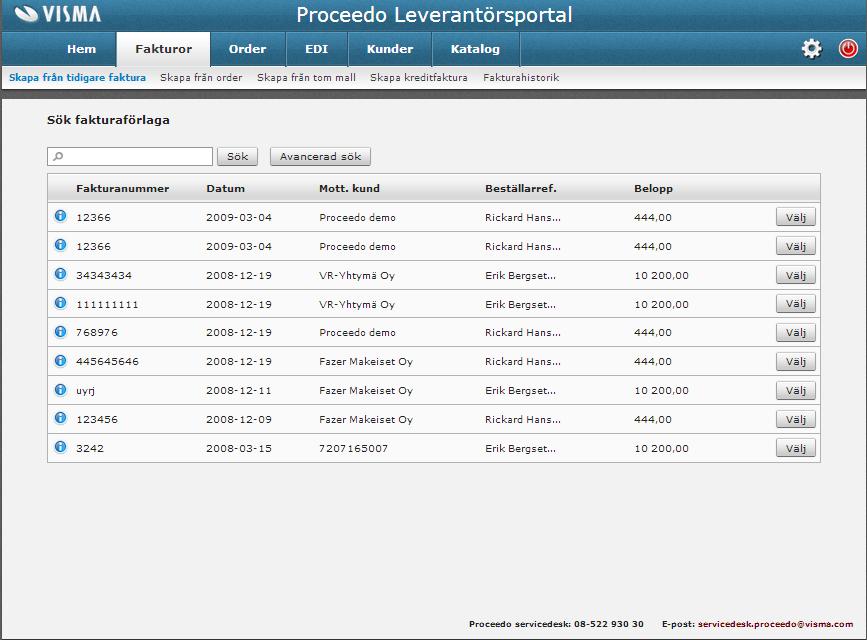867x640 pixels.
Task: Show info for invoice 3242
Action: click(60, 446)
